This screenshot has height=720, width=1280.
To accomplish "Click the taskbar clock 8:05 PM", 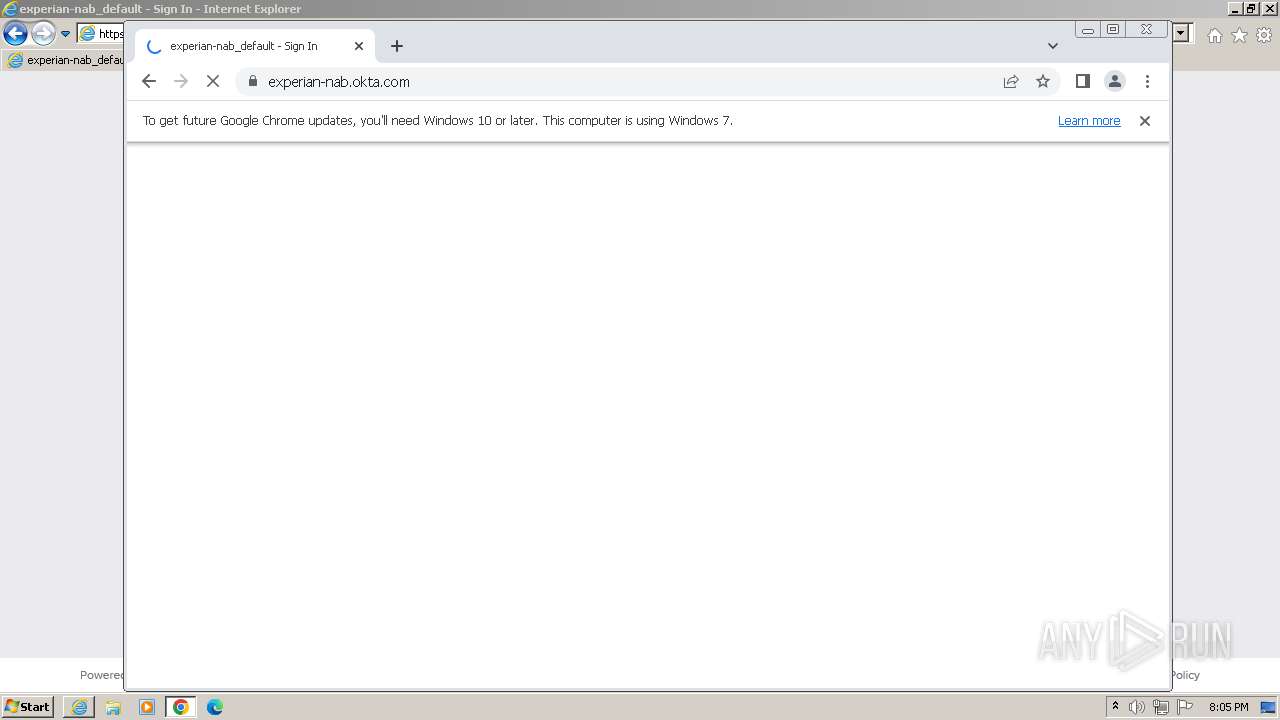I will (x=1228, y=707).
